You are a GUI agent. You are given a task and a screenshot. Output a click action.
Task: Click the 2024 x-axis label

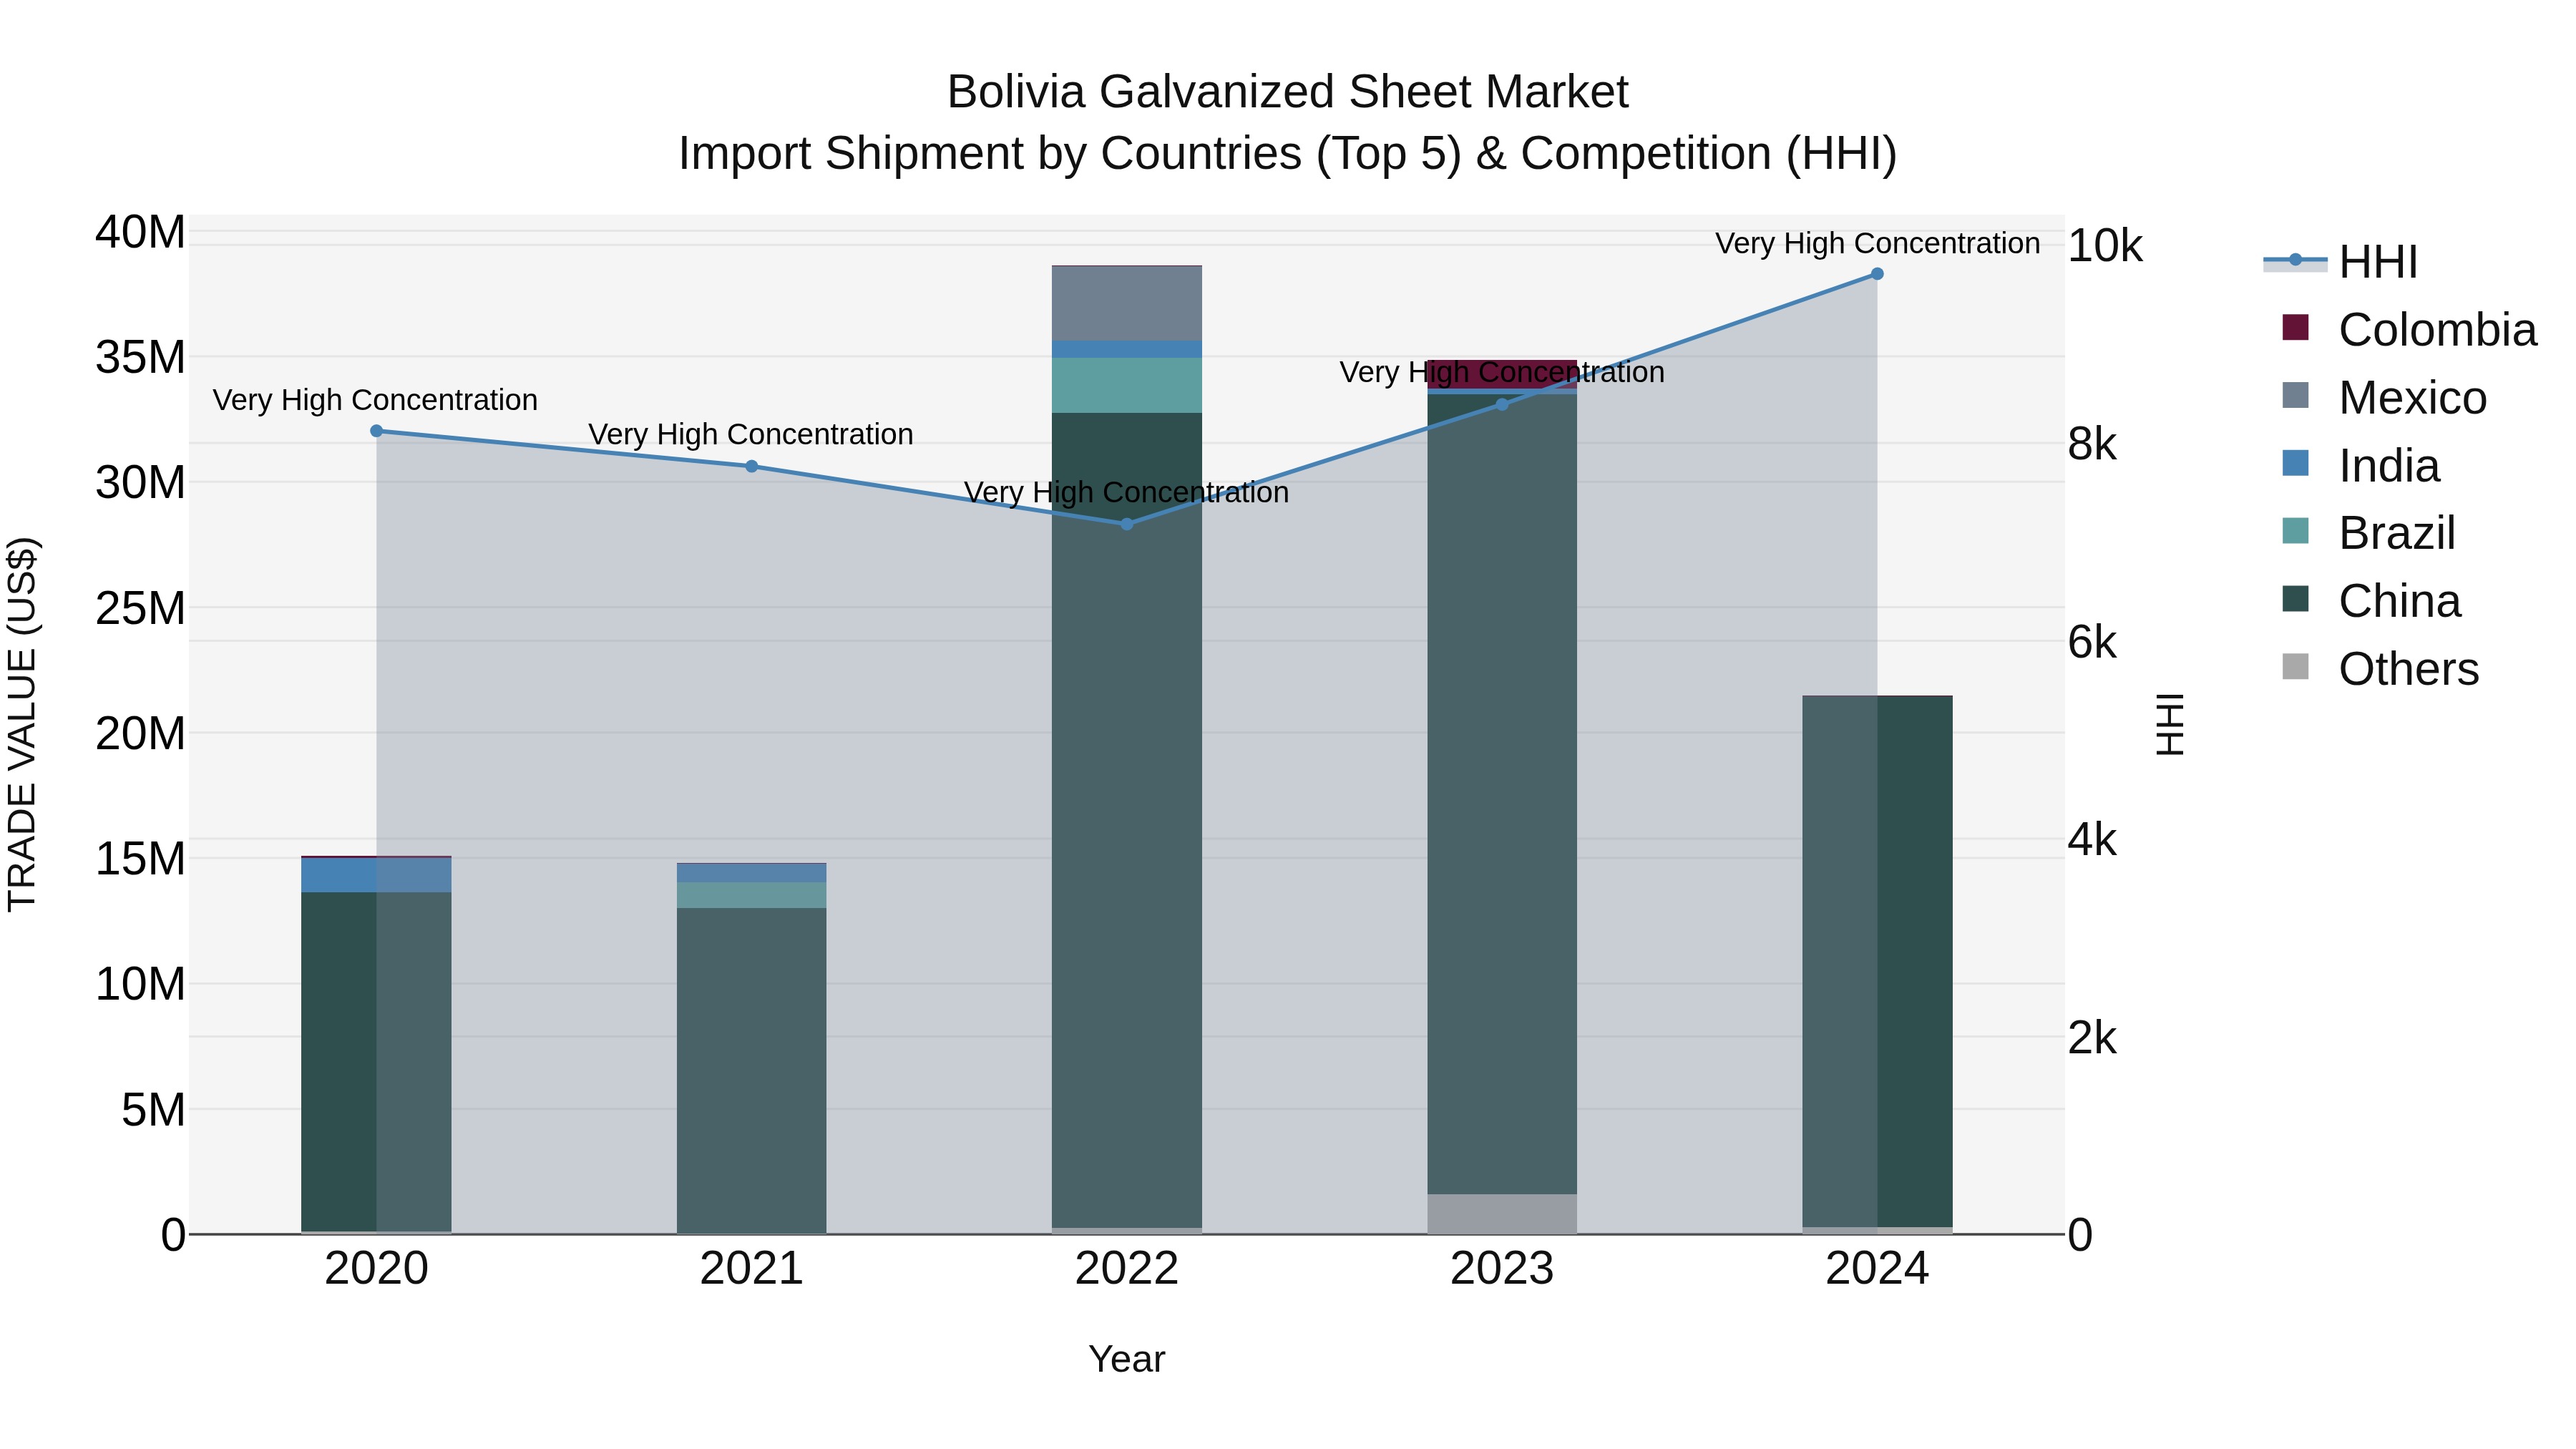click(x=1877, y=1269)
